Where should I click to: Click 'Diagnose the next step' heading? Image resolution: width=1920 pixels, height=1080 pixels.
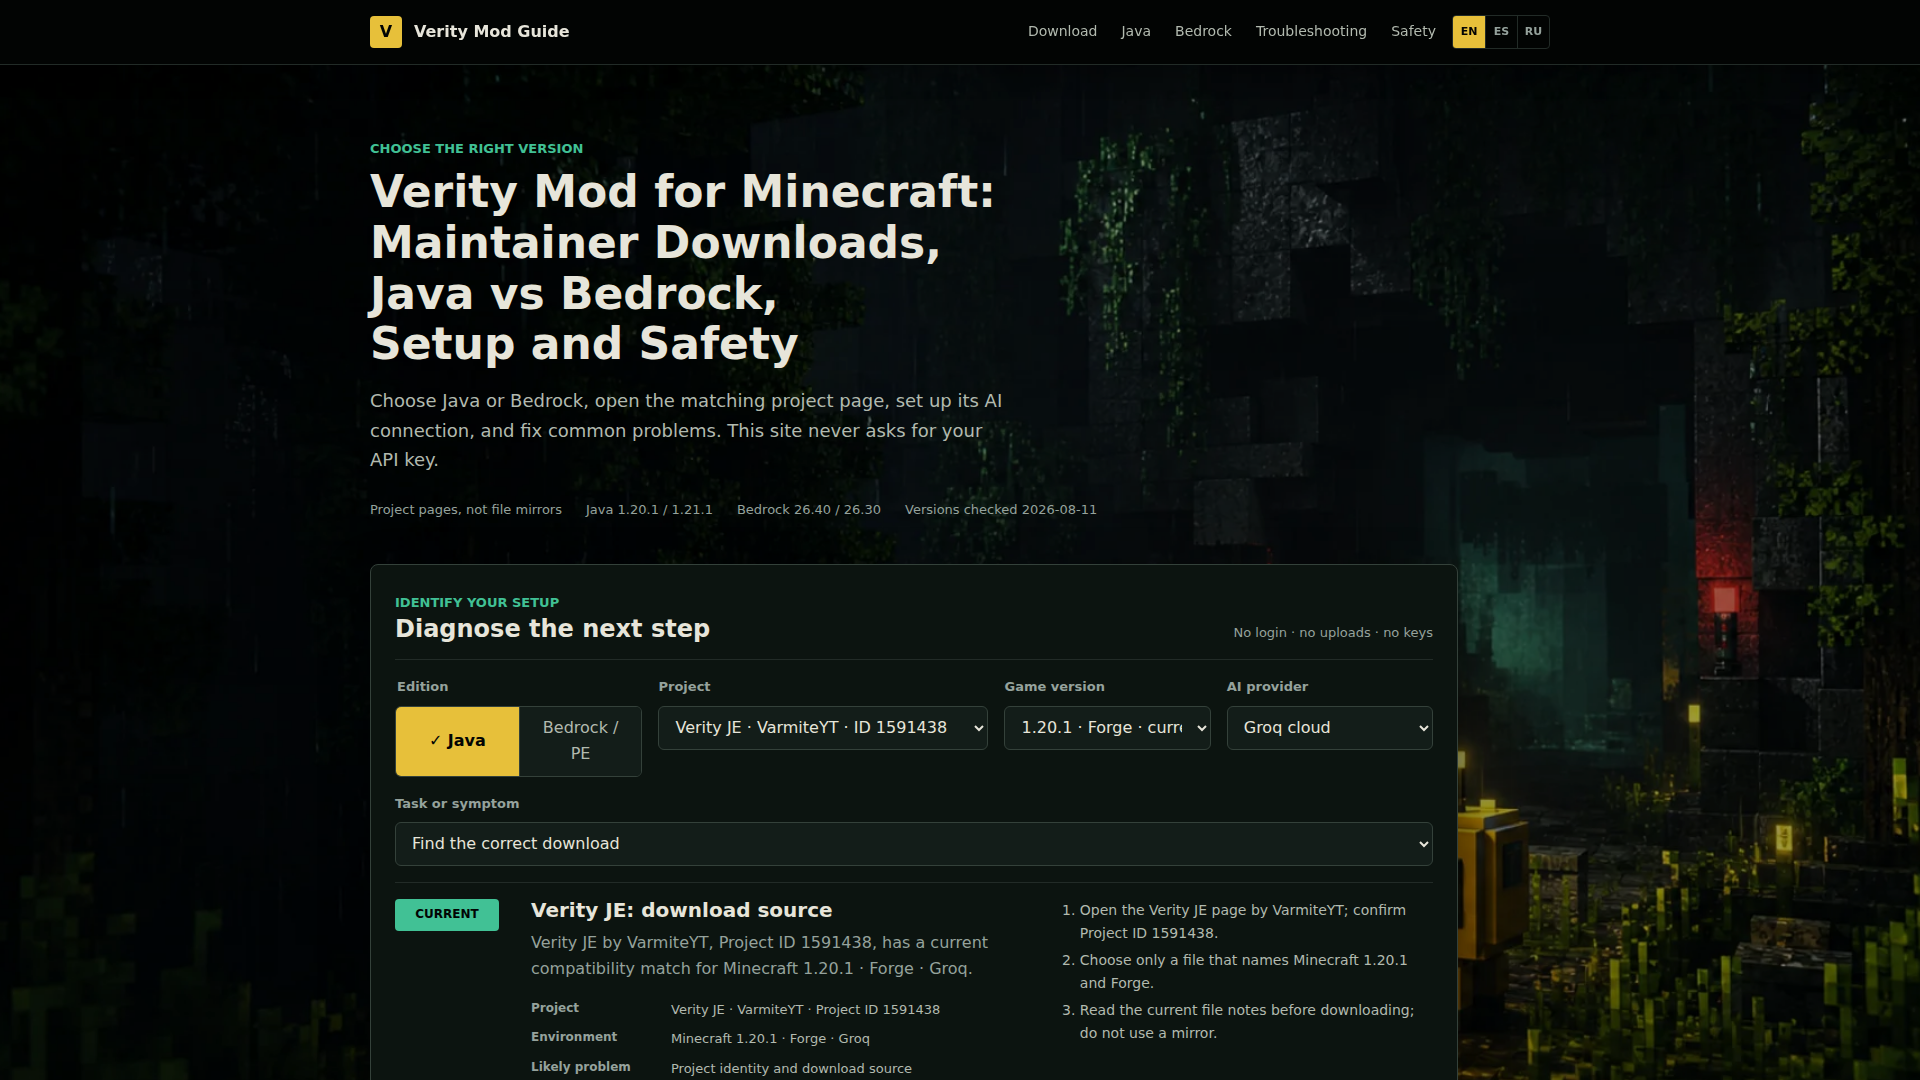[x=552, y=628]
